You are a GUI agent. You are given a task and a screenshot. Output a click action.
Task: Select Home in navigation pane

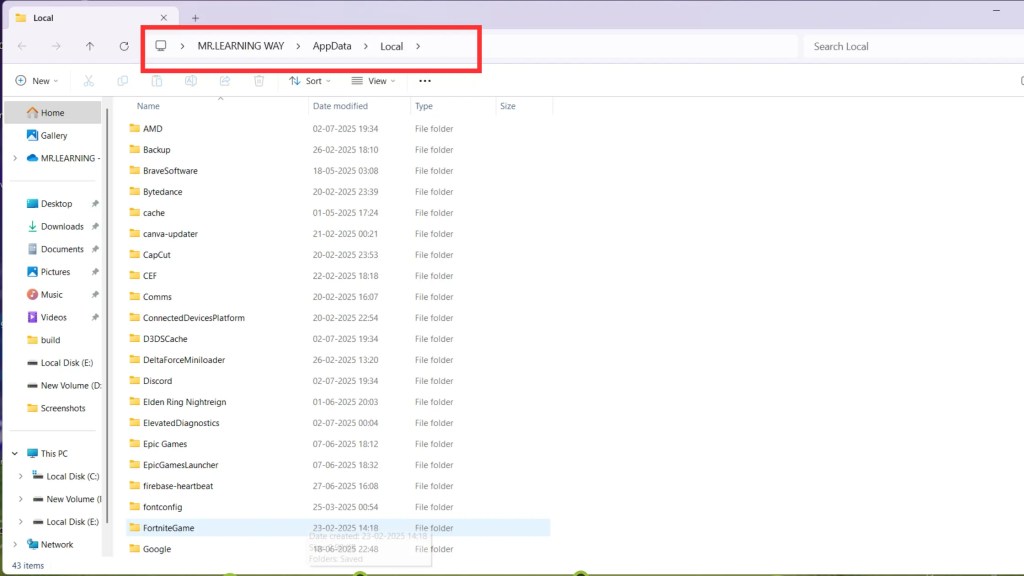tap(54, 113)
